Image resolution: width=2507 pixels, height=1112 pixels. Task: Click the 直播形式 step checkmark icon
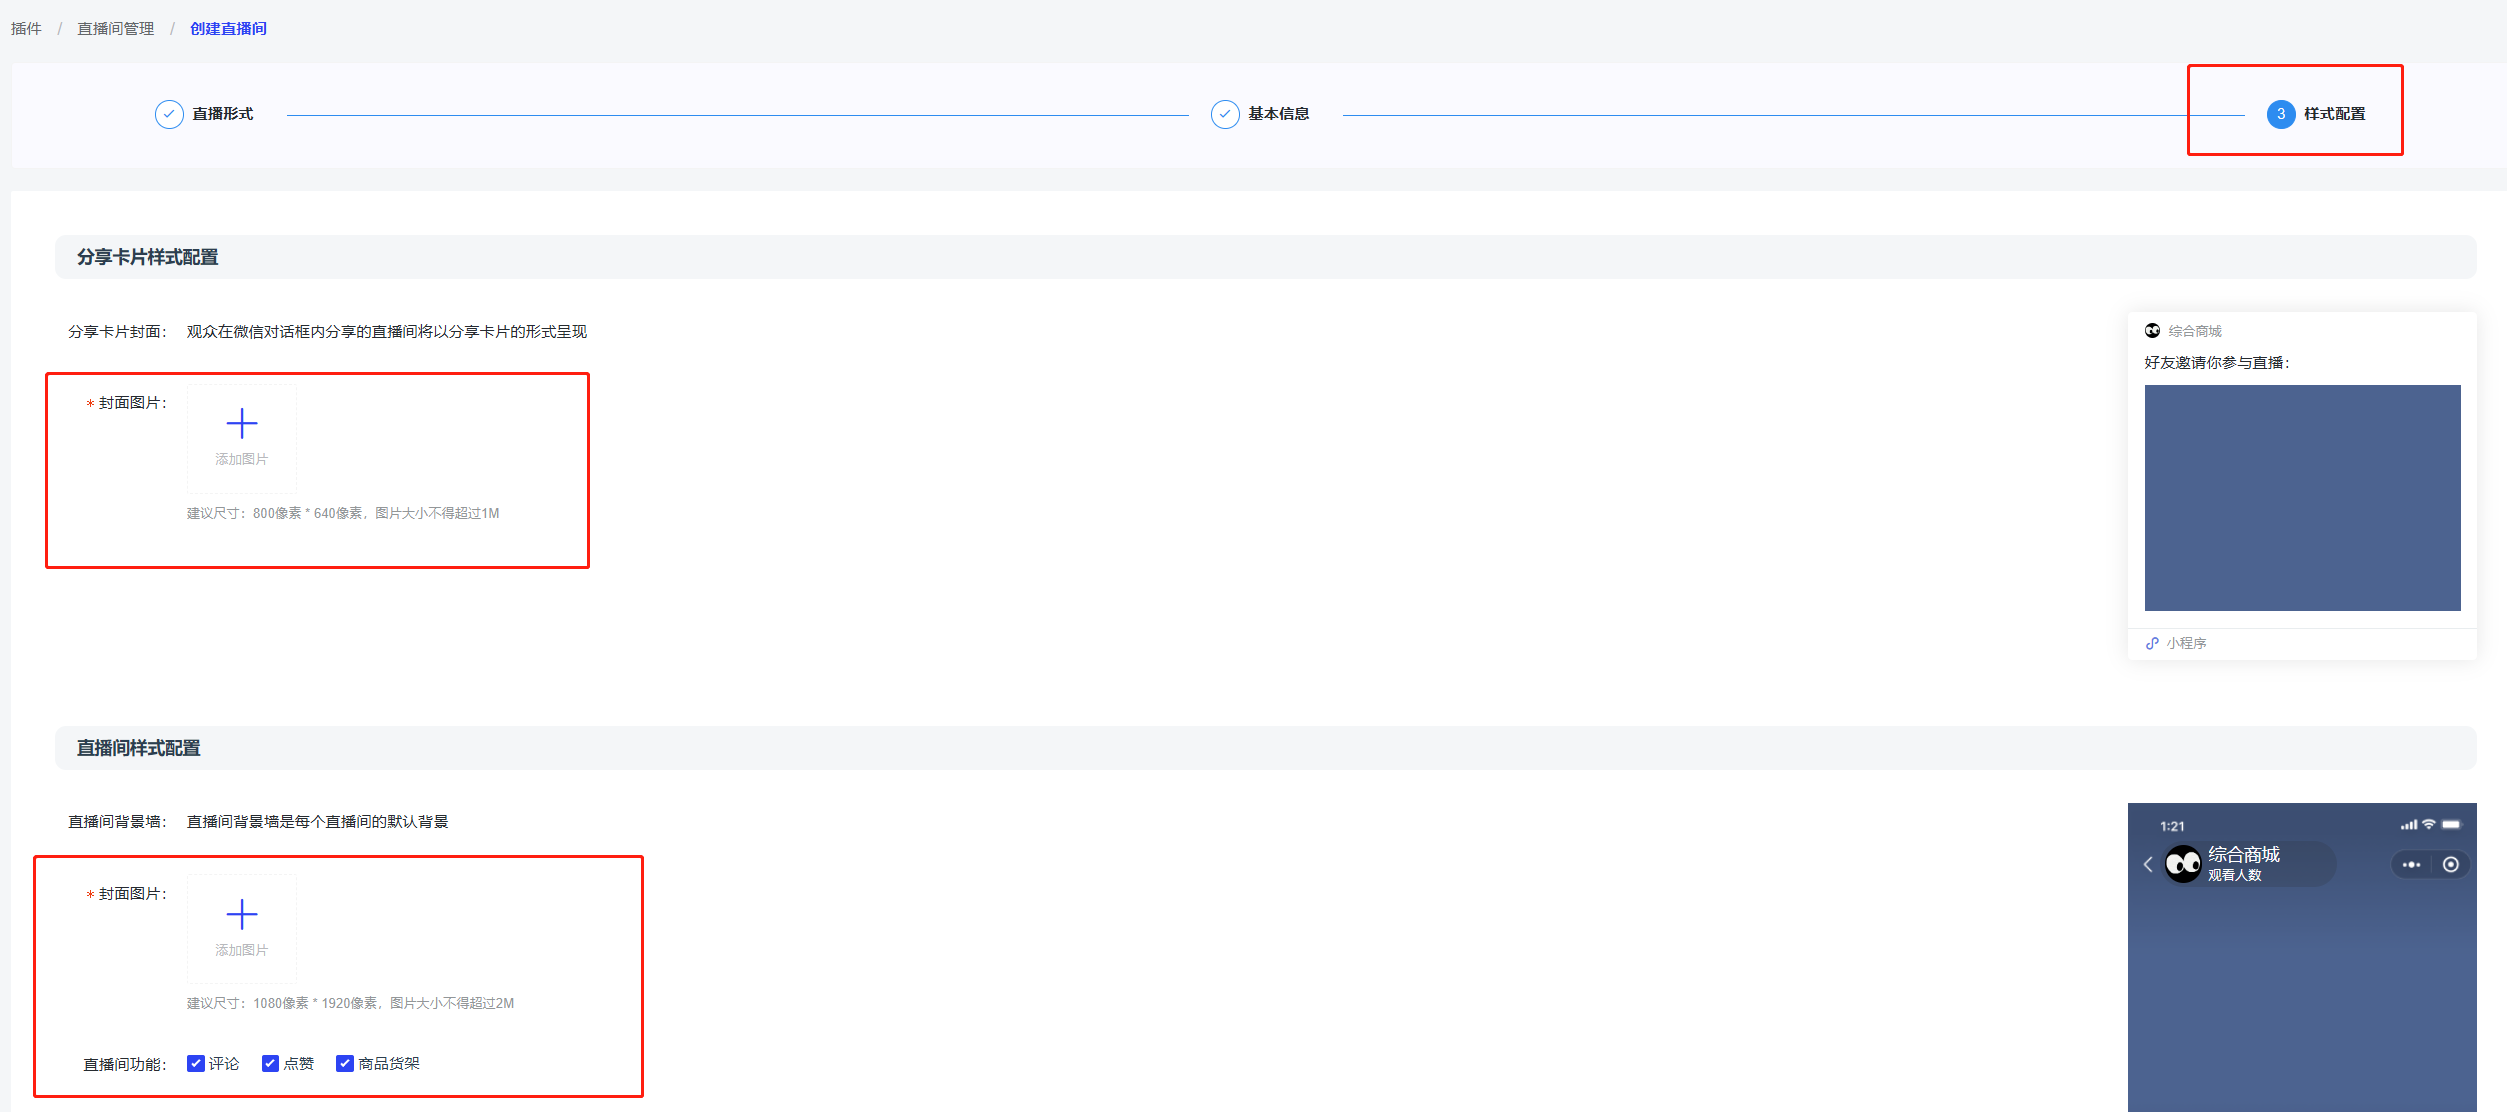(169, 114)
